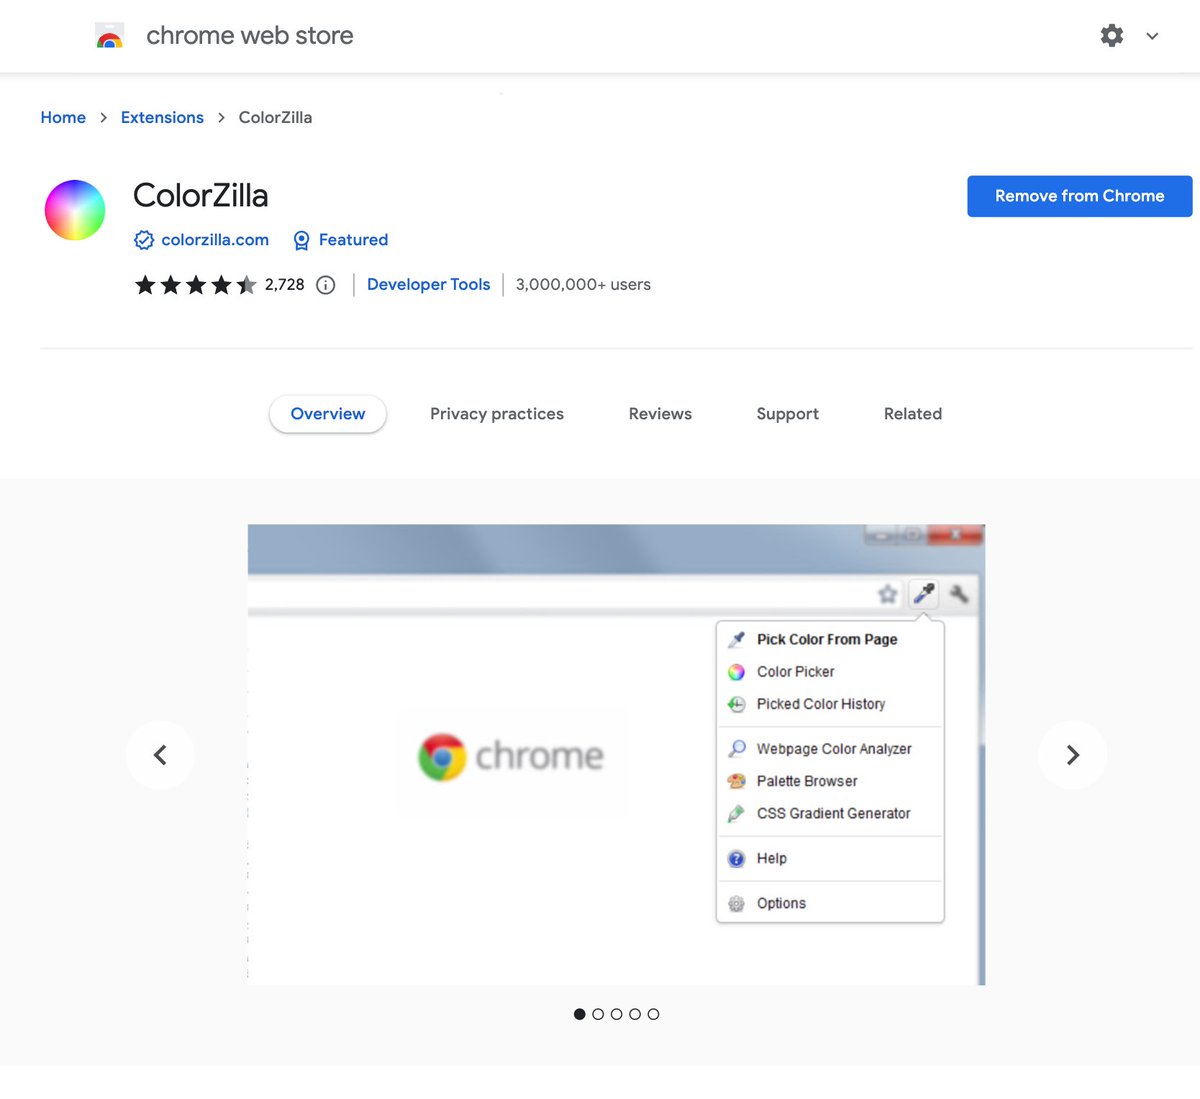Switch to the Privacy practices tab

coord(497,414)
